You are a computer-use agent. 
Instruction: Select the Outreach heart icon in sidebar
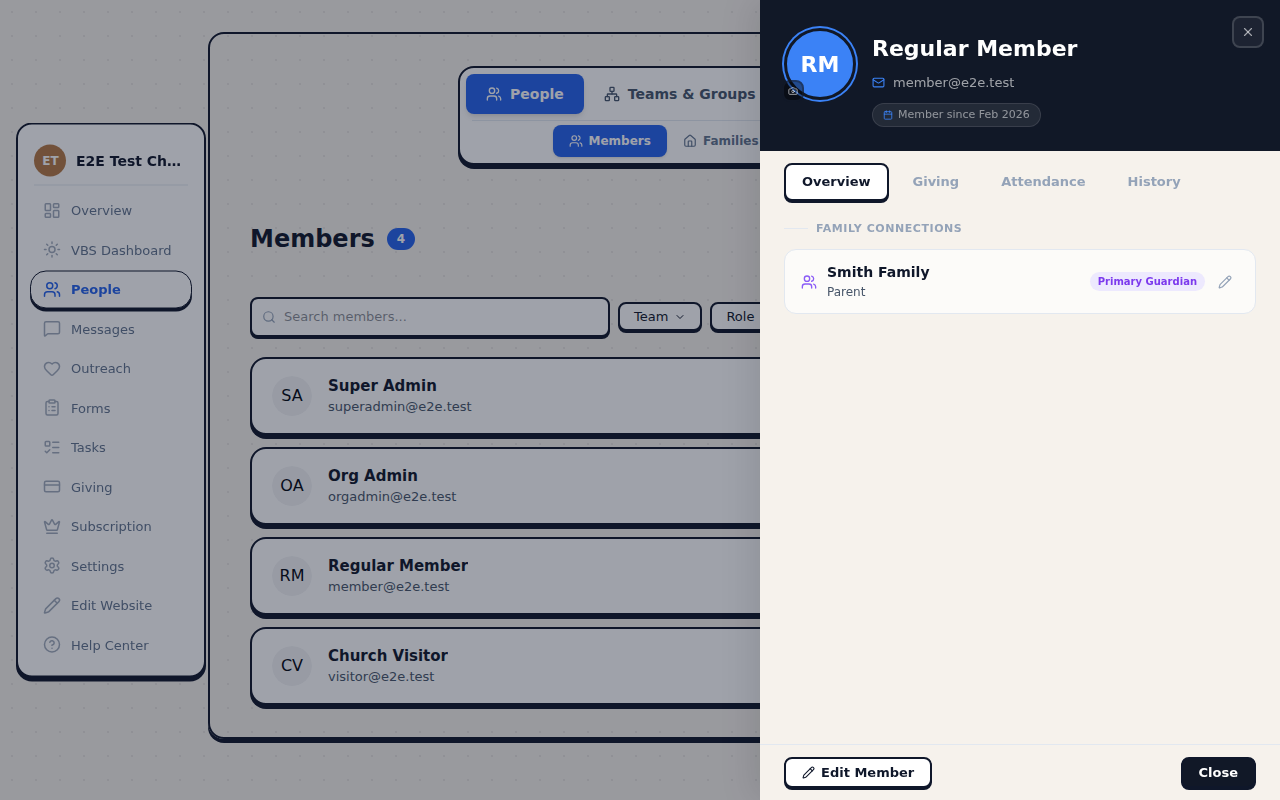click(x=52, y=368)
